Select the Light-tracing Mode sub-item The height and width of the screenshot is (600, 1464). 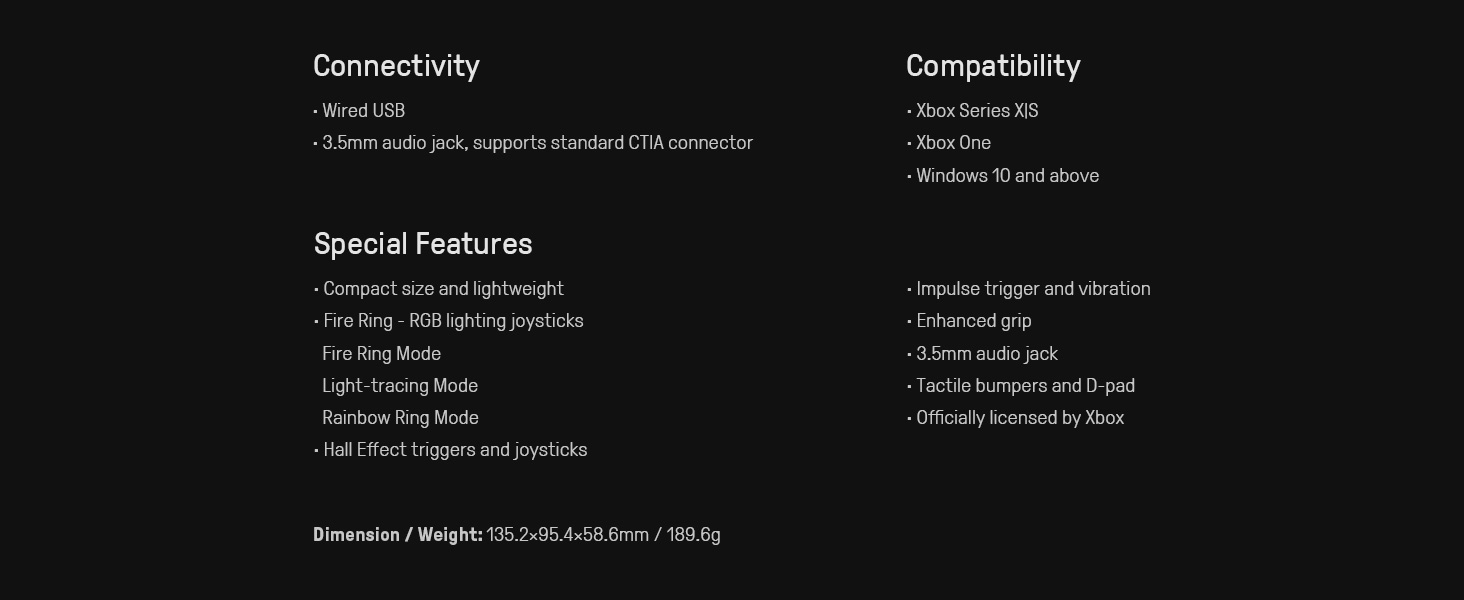400,386
